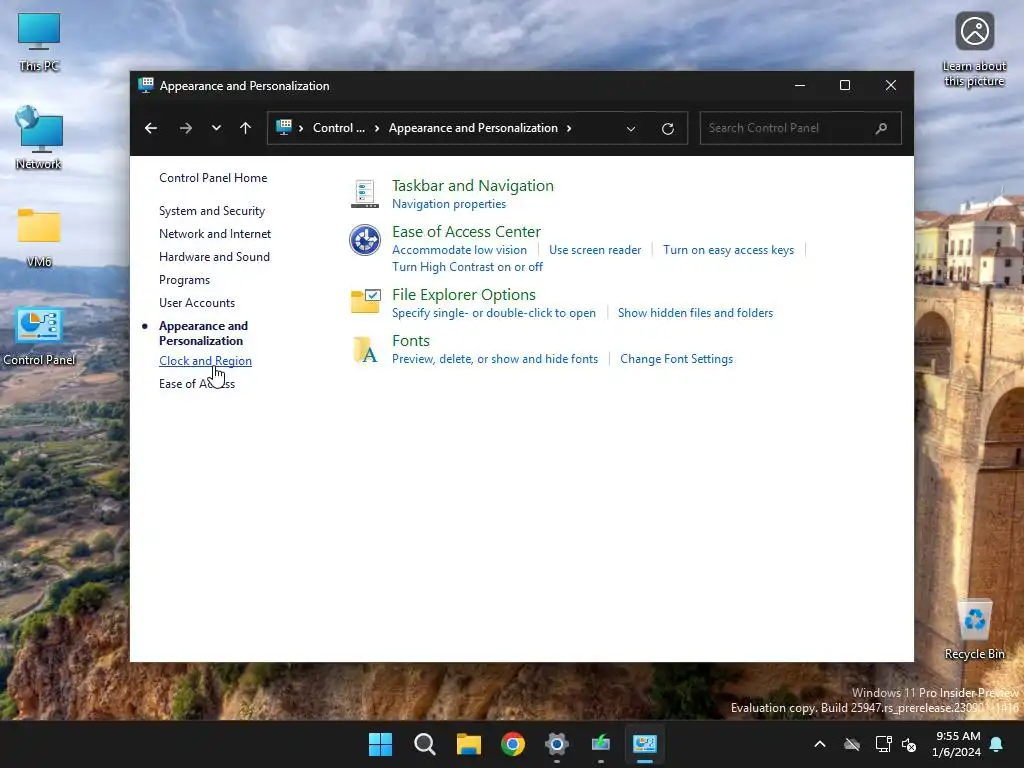Click Turn High Contrast on or off

pos(467,266)
